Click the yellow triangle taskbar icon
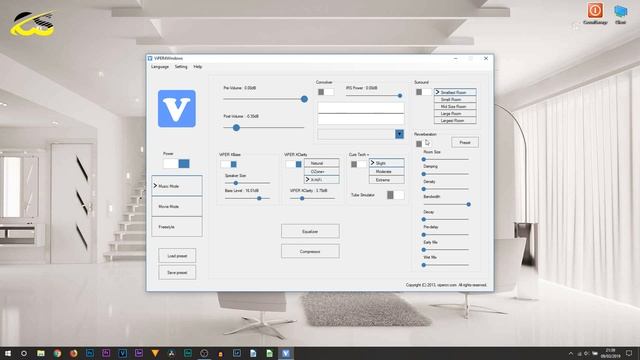 click(155, 353)
